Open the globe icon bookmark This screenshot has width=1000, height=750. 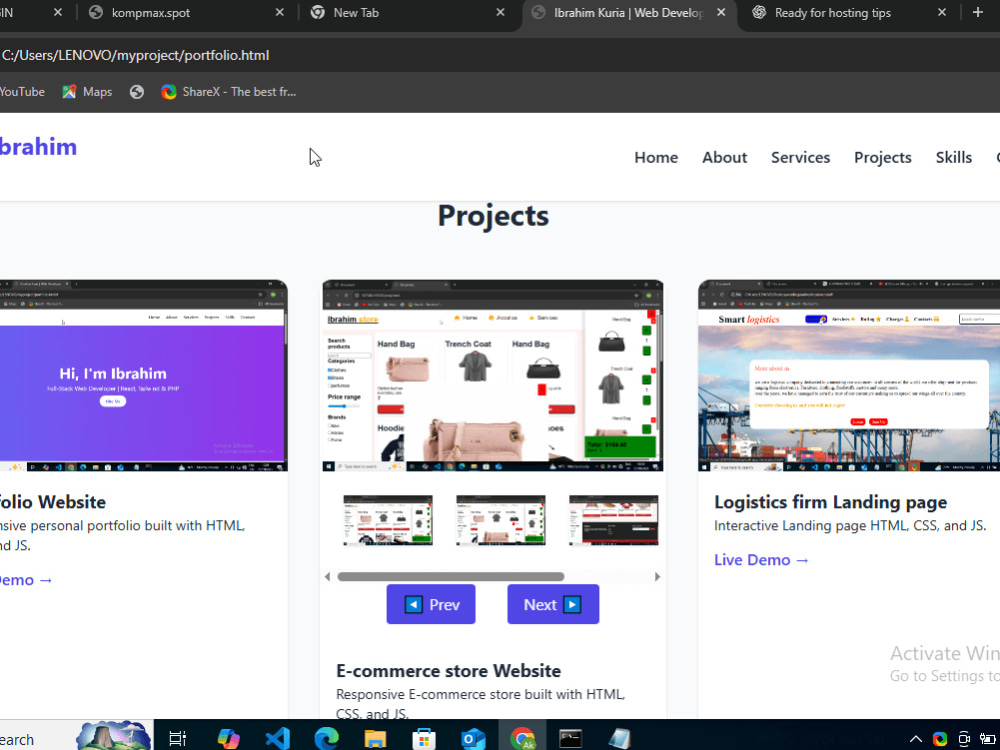click(136, 92)
